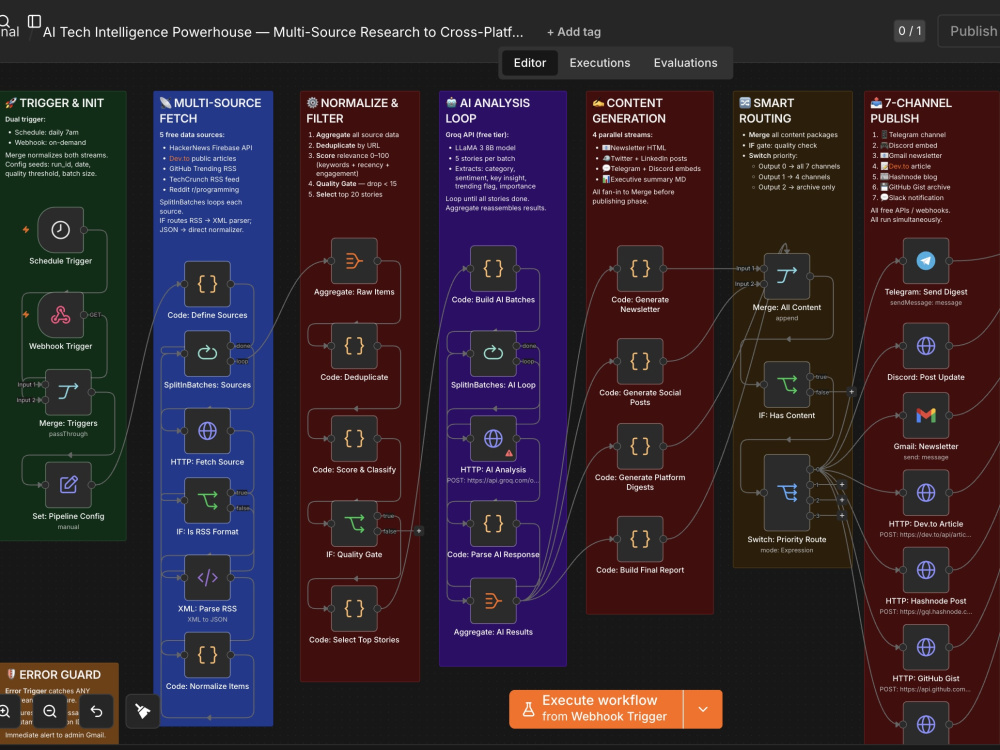Select the Error Guard sticky note heading
1000x750 pixels.
pyautogui.click(x=54, y=675)
